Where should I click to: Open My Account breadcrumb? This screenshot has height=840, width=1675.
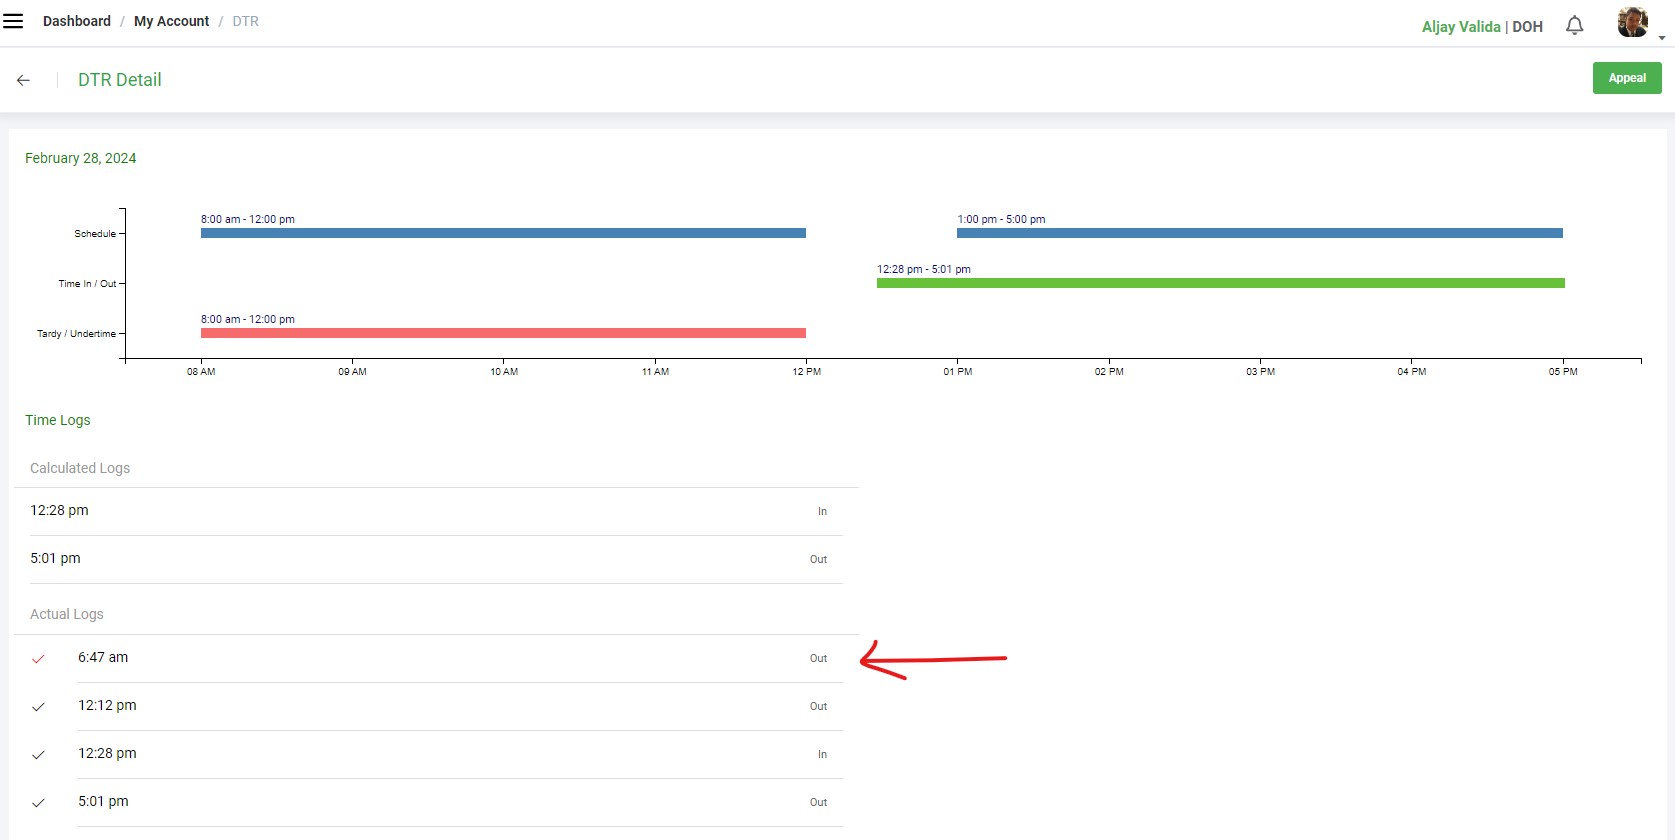(171, 21)
